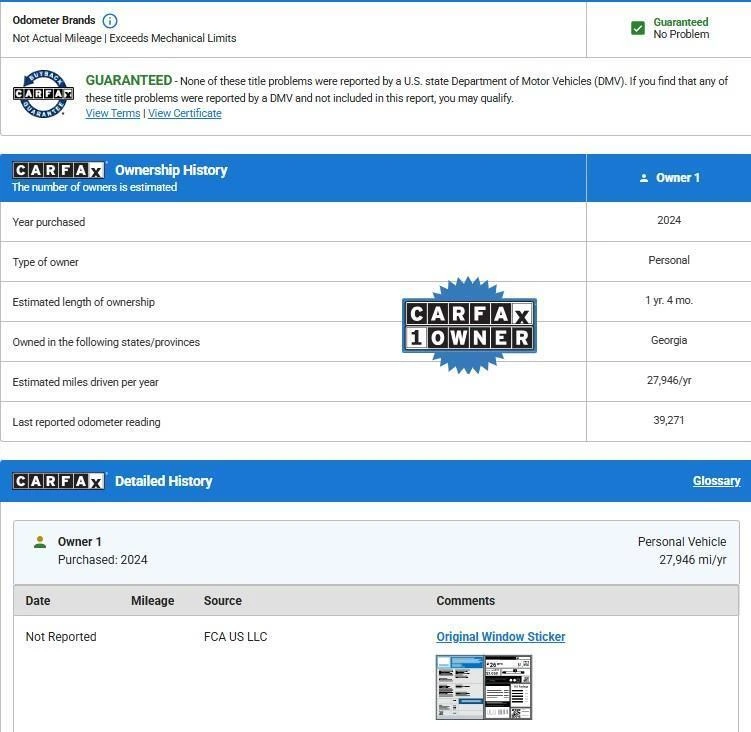Click the Last reported odometer reading row
The width and height of the screenshot is (751, 732).
coord(86,422)
